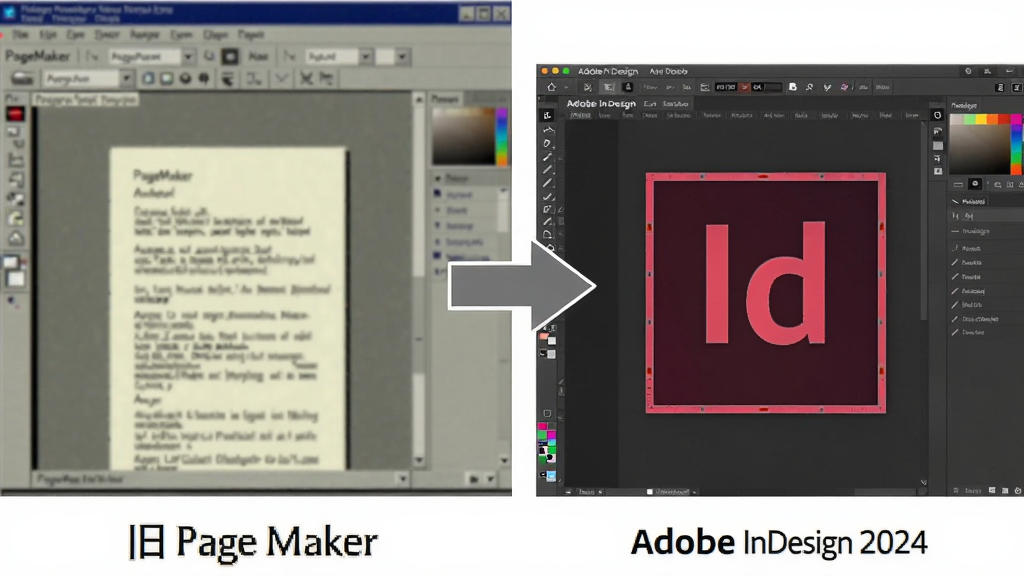Click the gray square icon in InDesign's right dock strip
Screen dimensions: 1024x576
(x=938, y=146)
